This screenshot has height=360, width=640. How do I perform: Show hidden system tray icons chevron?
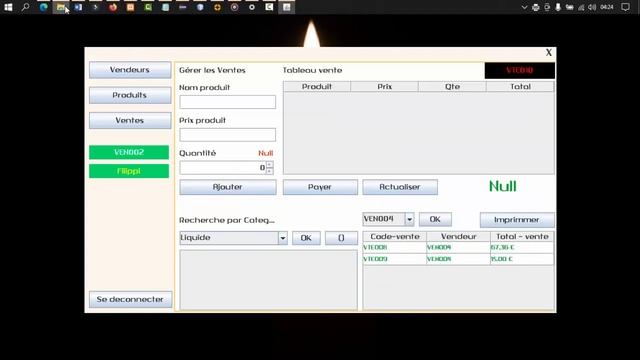[524, 7]
